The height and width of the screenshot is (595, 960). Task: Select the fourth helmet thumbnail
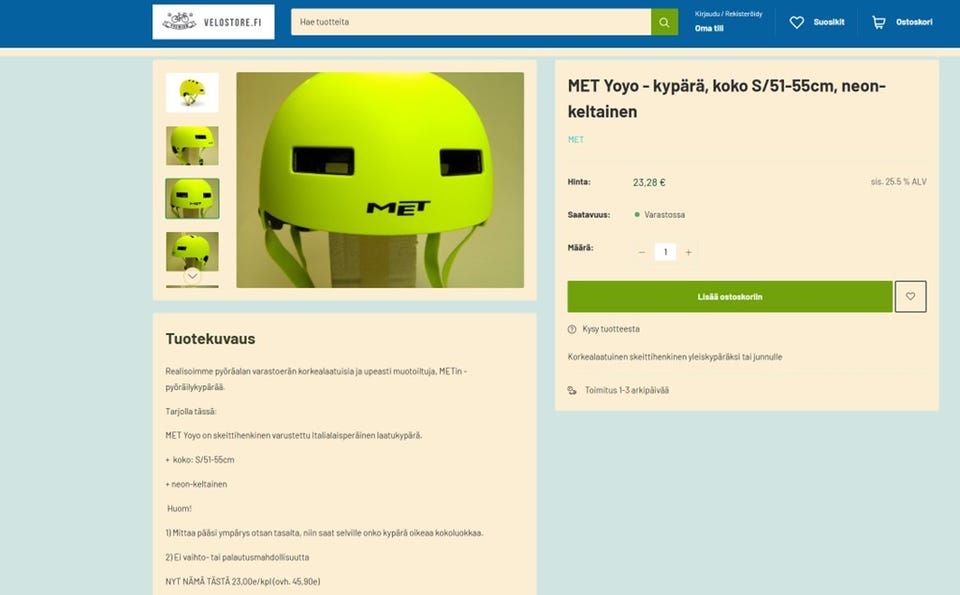(192, 252)
